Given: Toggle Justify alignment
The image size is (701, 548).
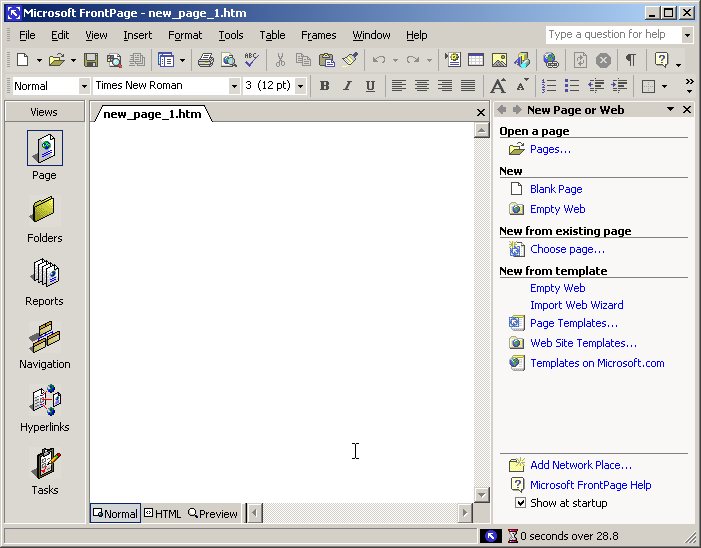Looking at the screenshot, I should pos(468,85).
